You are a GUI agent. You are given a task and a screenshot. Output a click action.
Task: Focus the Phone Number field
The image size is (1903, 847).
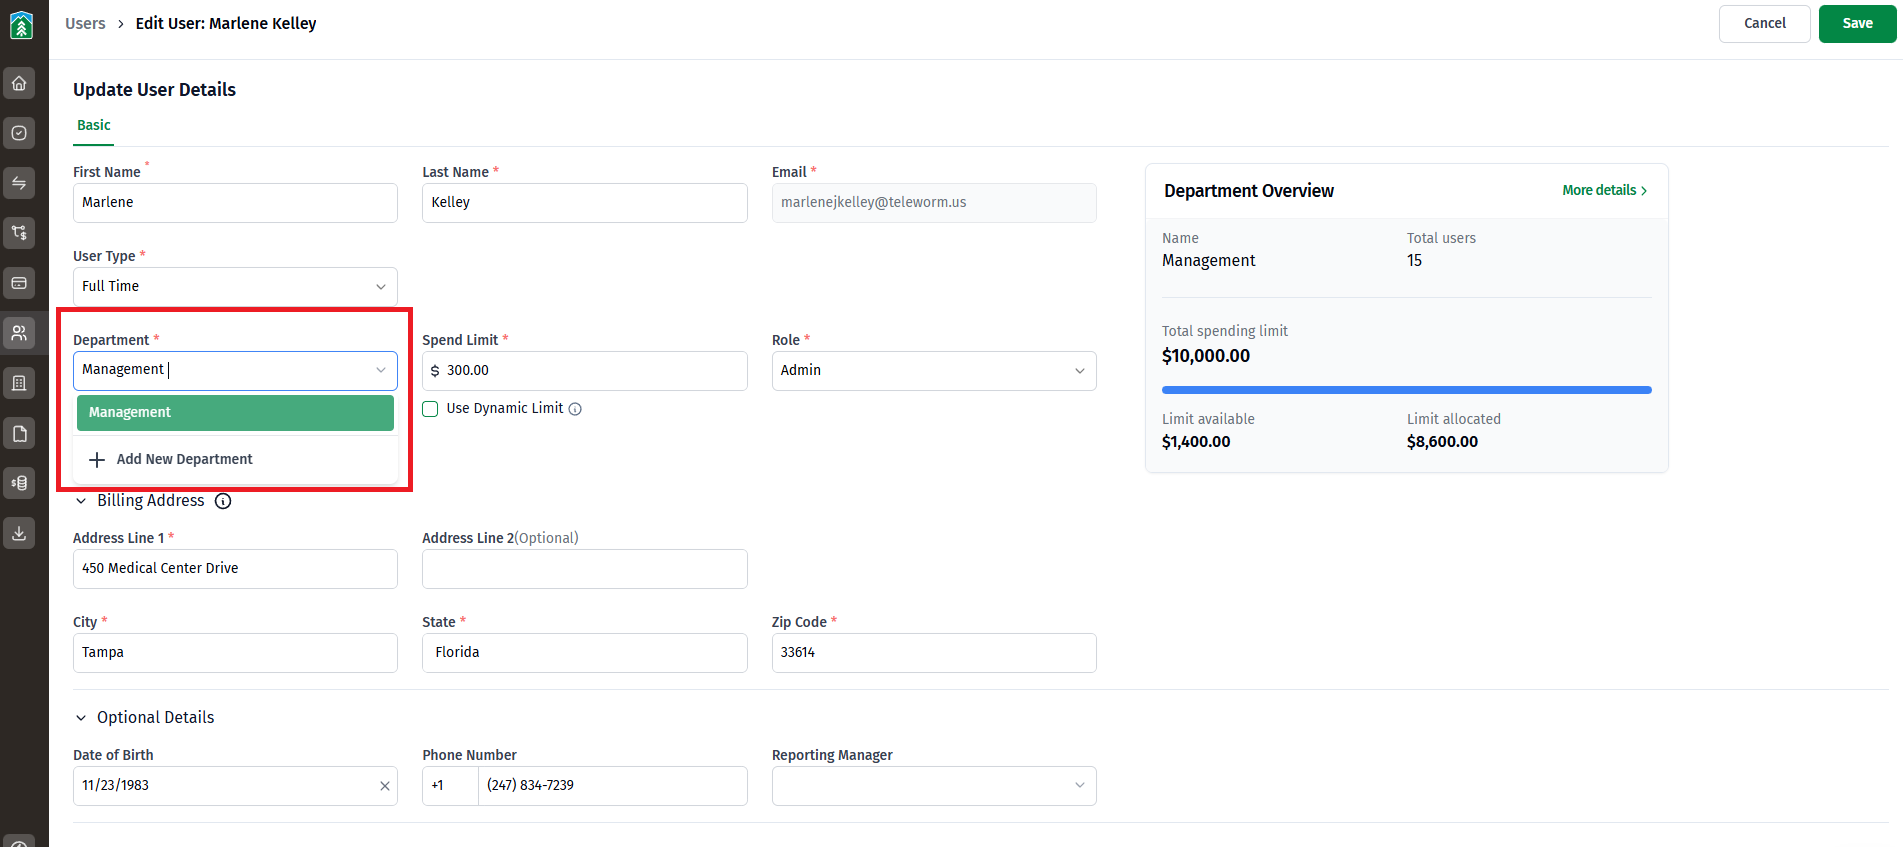612,786
